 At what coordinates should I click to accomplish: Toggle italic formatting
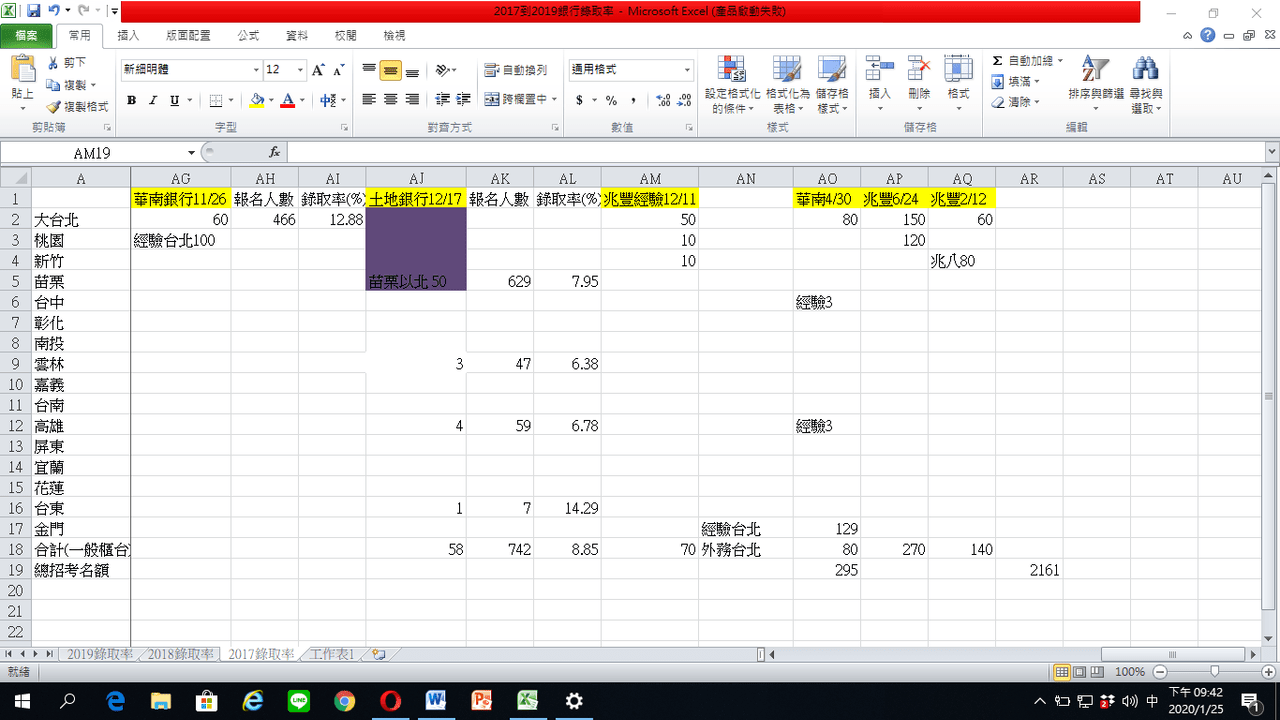click(153, 100)
